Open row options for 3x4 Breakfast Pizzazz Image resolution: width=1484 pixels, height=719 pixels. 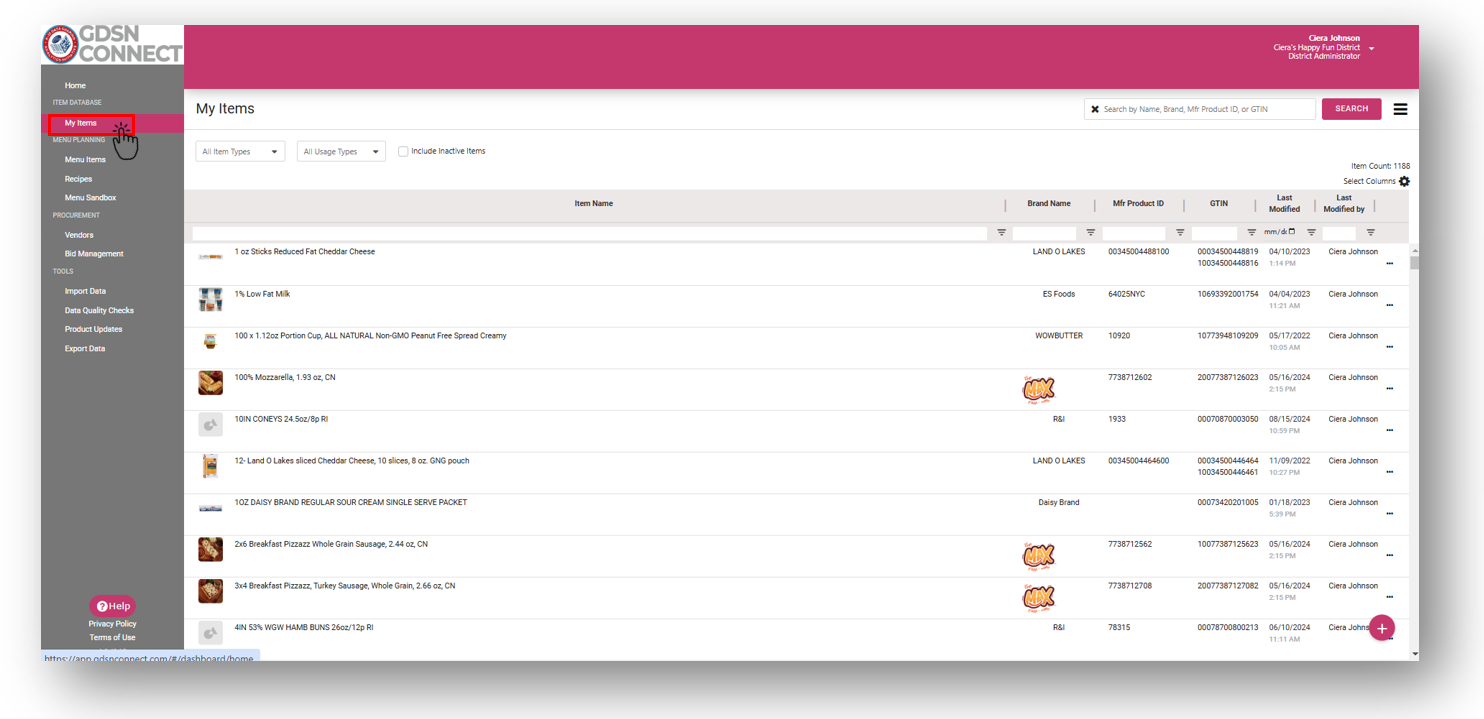[1390, 597]
